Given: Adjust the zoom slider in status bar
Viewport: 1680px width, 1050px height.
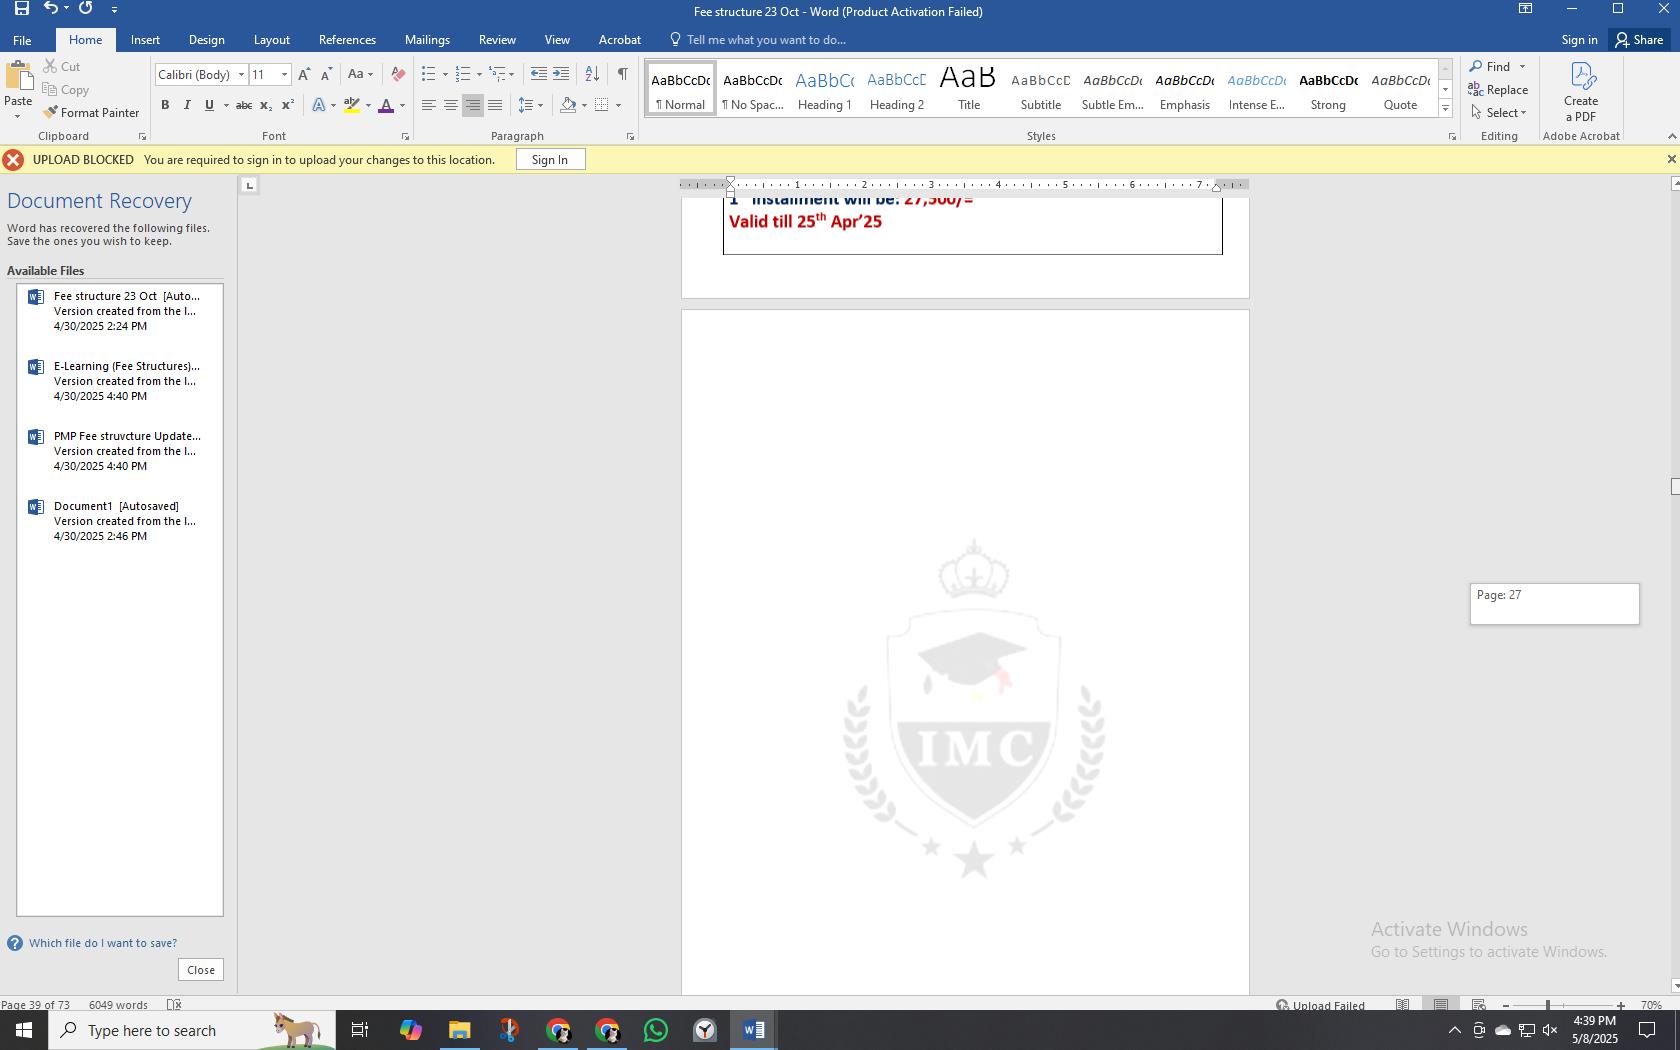Looking at the screenshot, I should [1548, 1005].
